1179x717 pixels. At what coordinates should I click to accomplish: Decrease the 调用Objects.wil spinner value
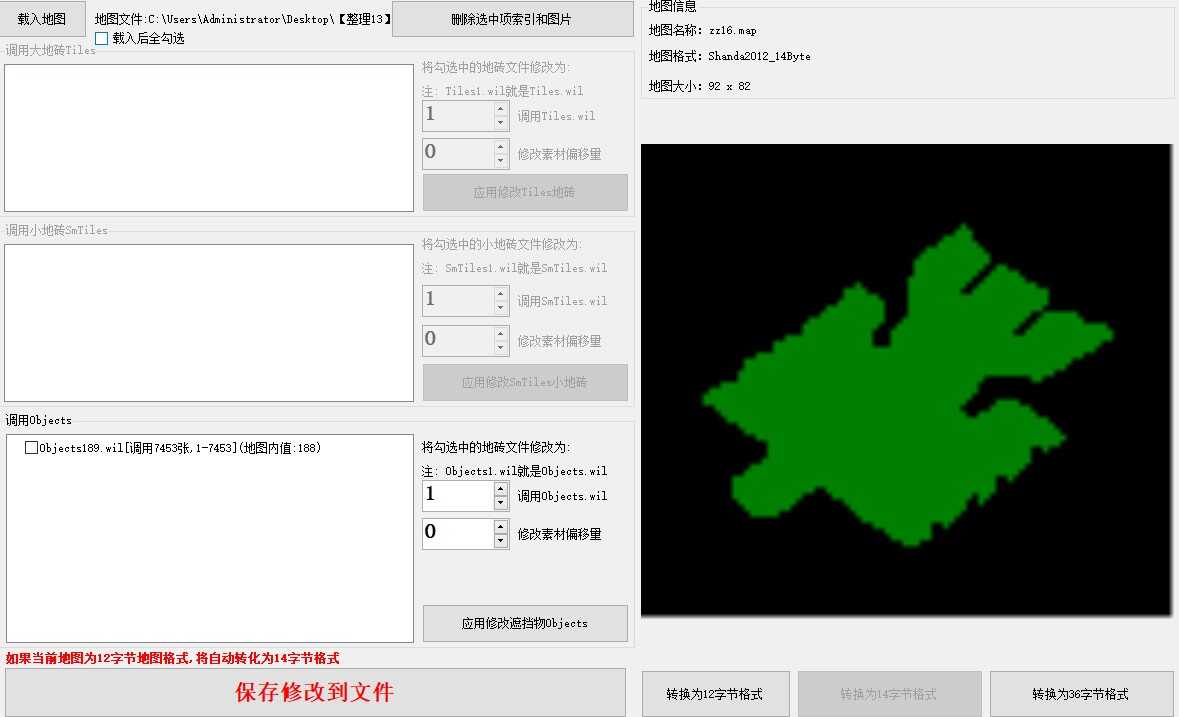501,503
